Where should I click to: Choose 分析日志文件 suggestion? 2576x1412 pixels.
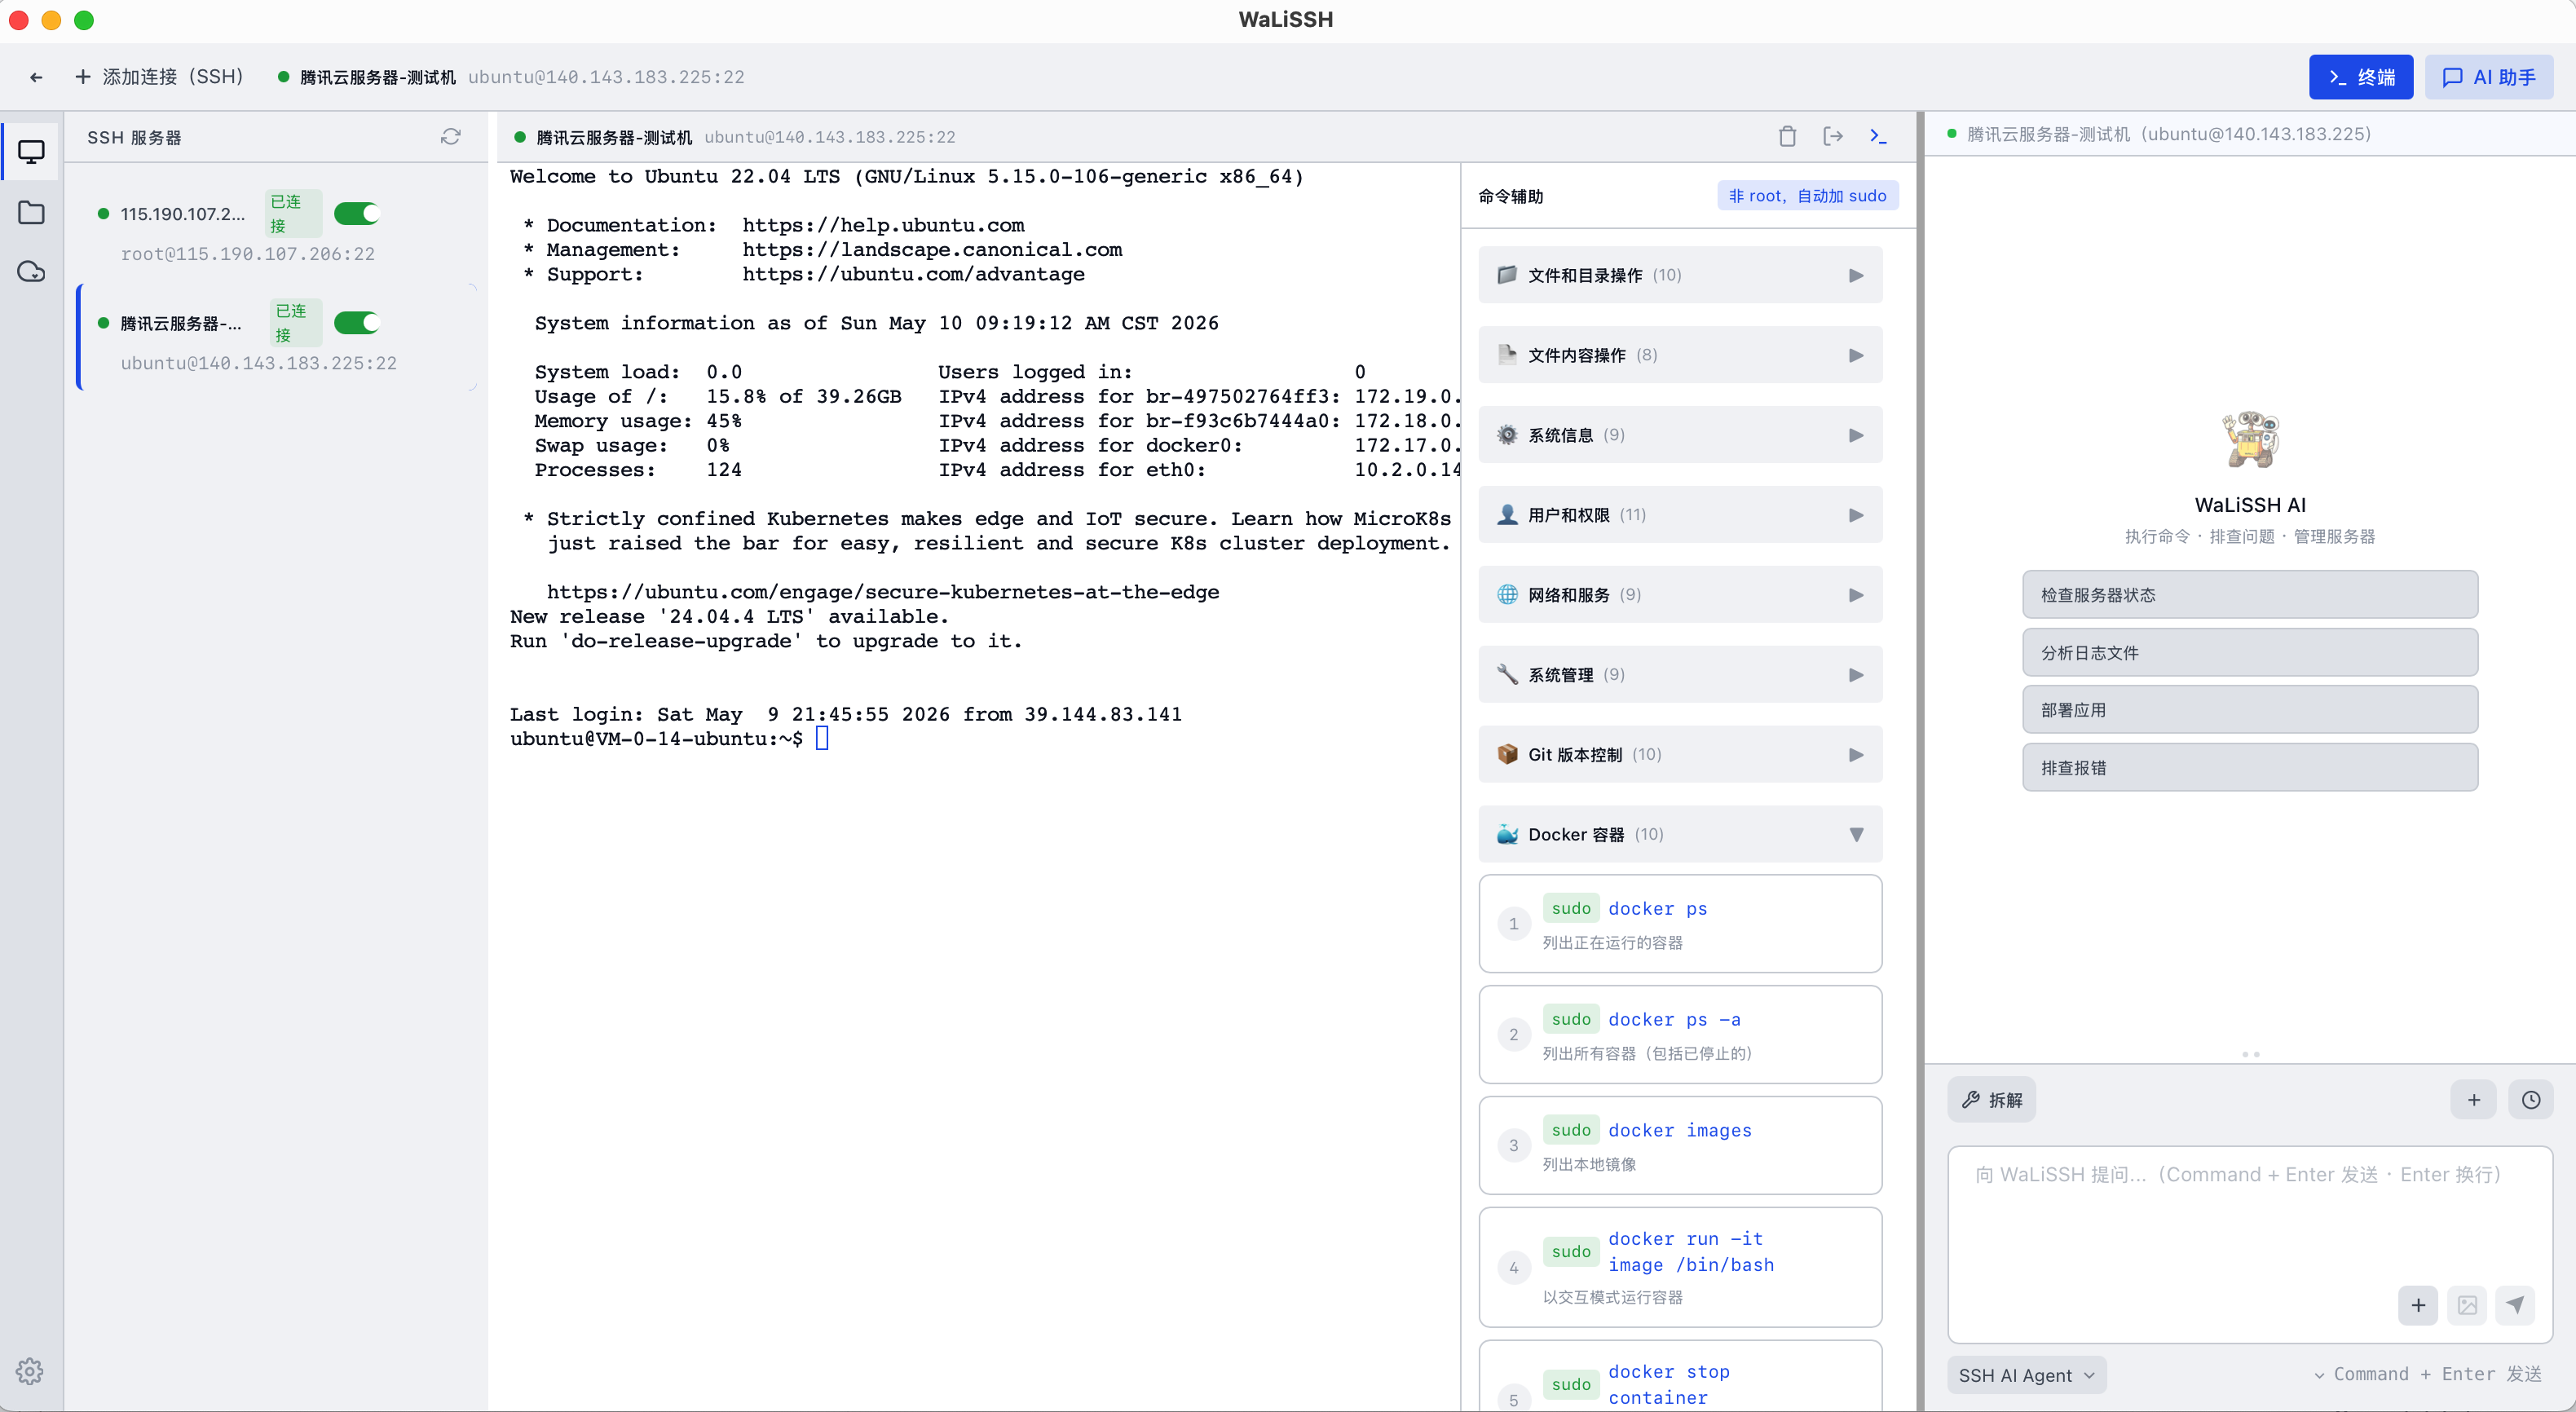[x=2250, y=653]
